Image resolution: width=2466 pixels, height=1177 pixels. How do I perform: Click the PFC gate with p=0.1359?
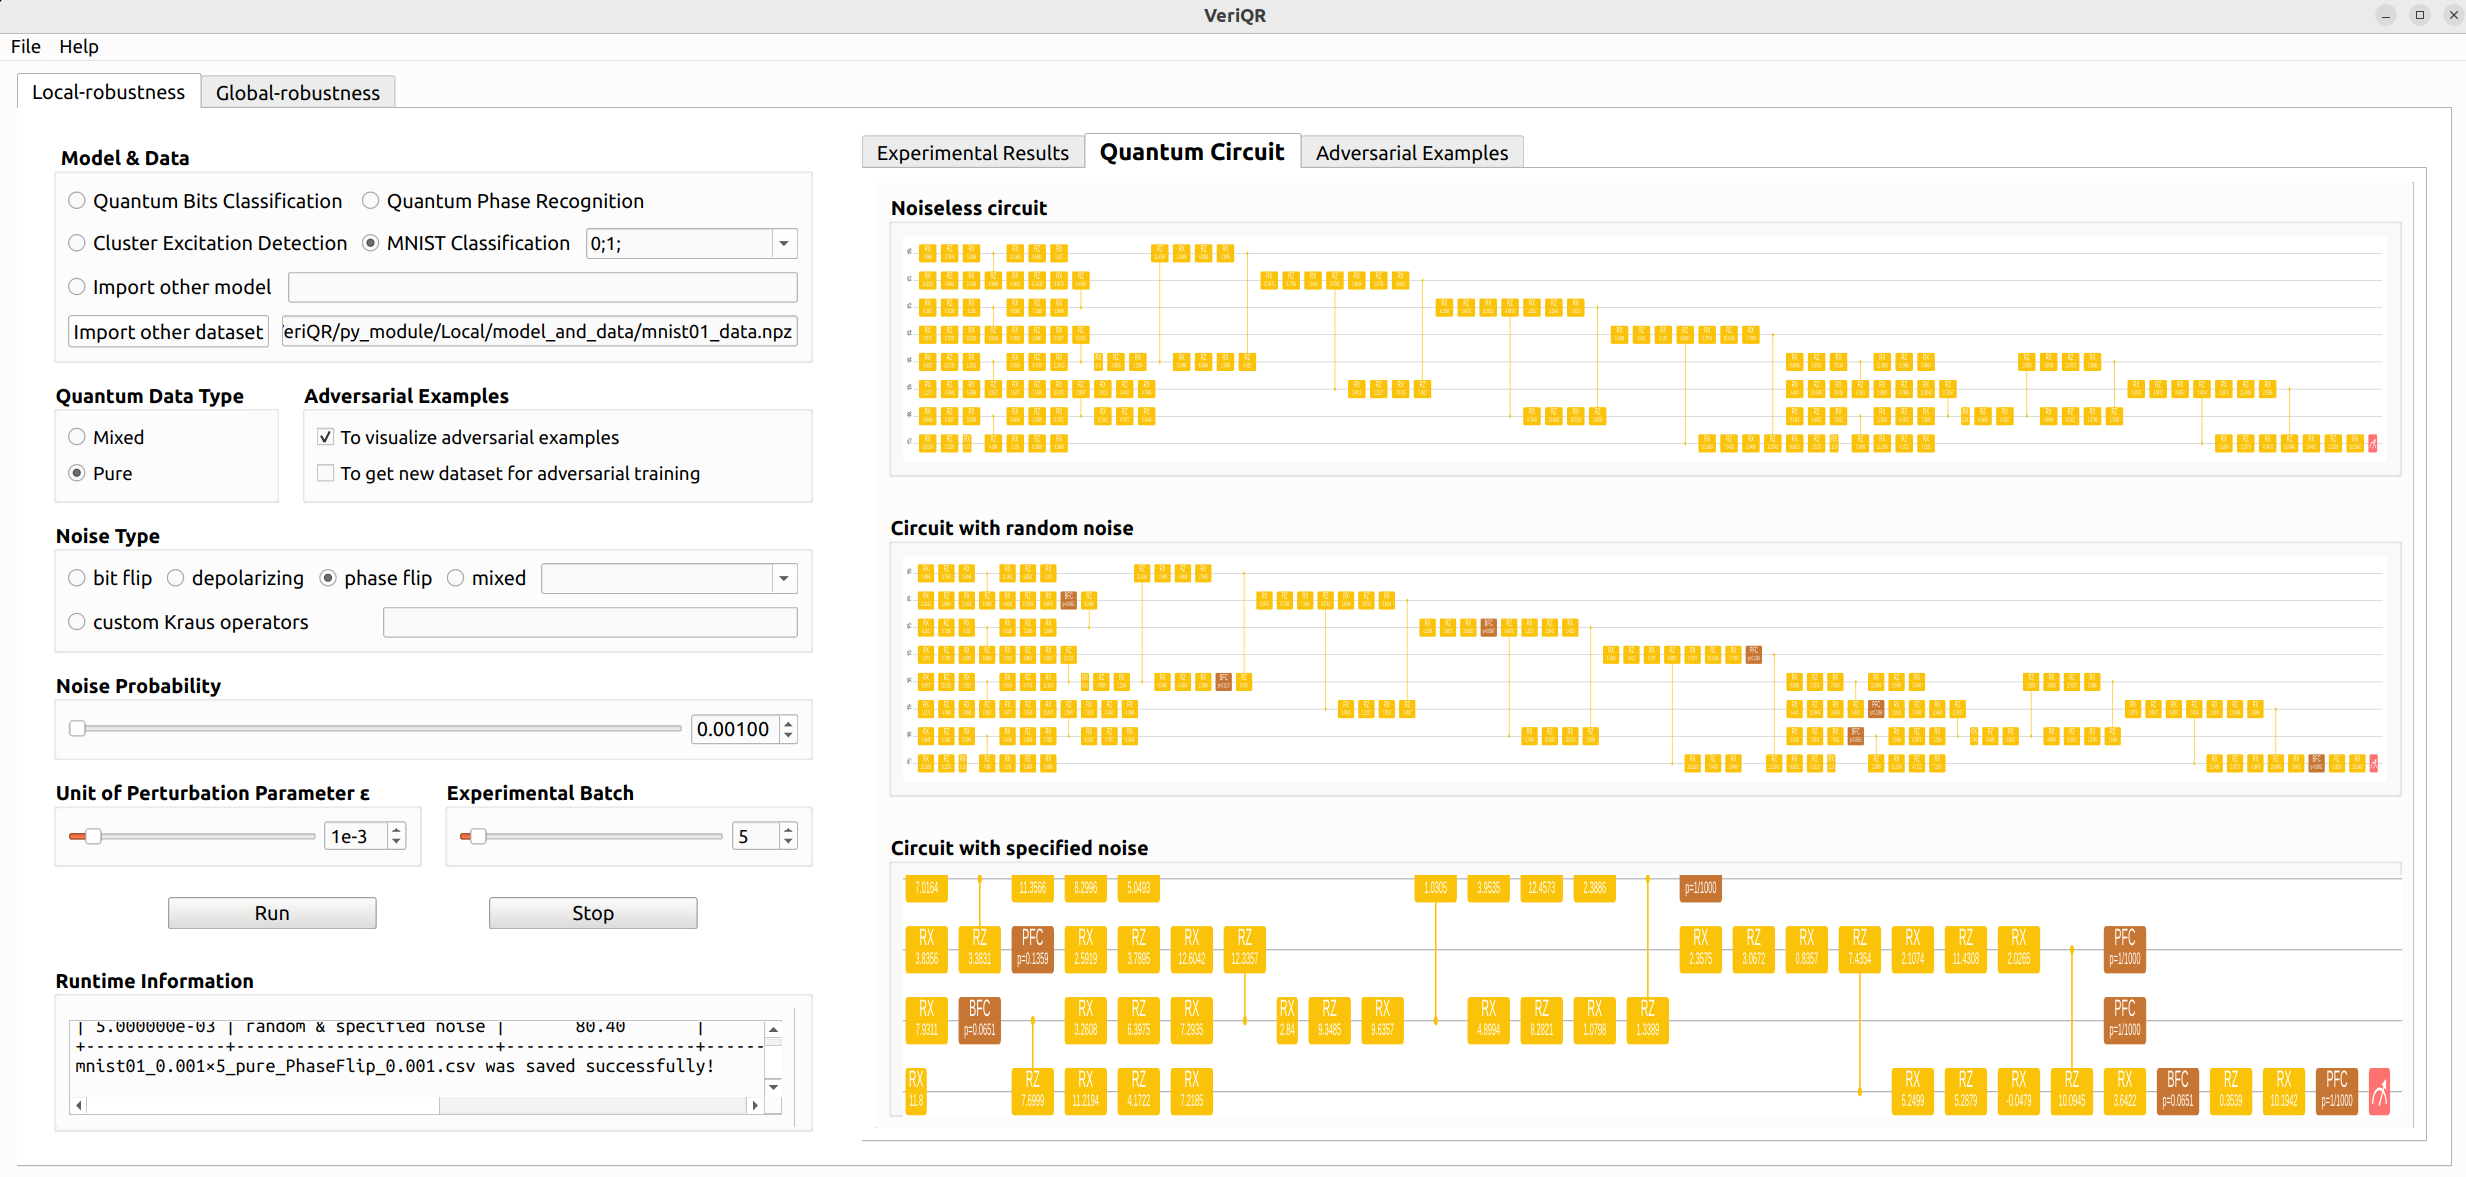(x=1032, y=948)
